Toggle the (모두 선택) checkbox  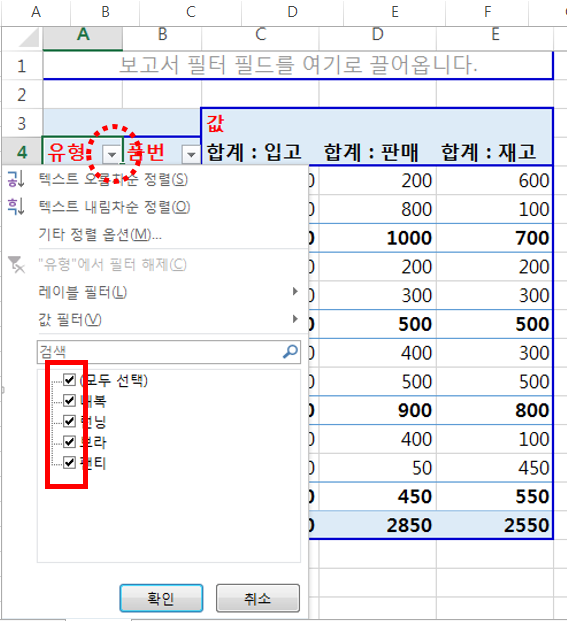70,379
